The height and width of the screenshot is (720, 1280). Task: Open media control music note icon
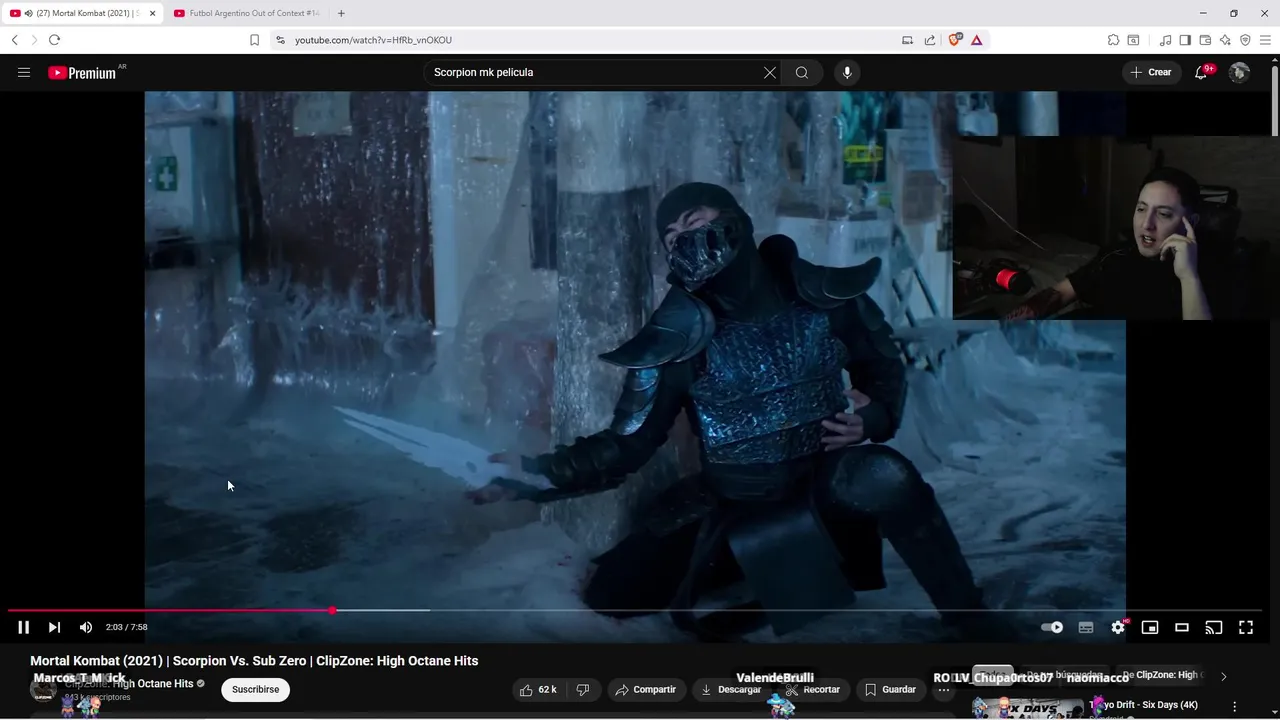point(1165,40)
